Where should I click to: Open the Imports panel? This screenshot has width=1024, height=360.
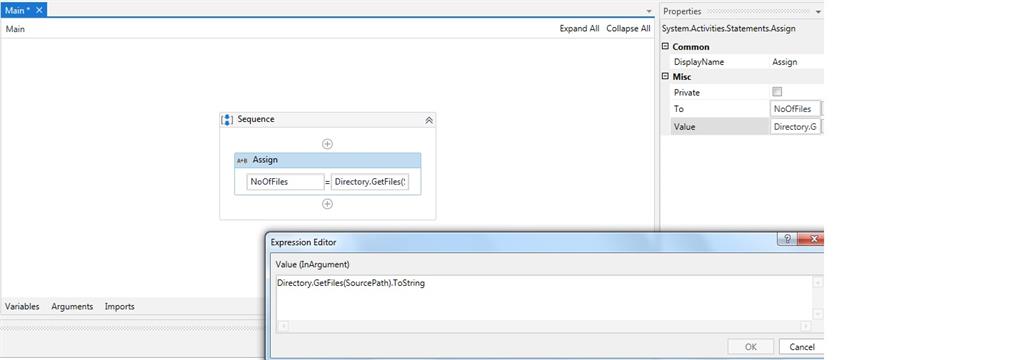(120, 306)
